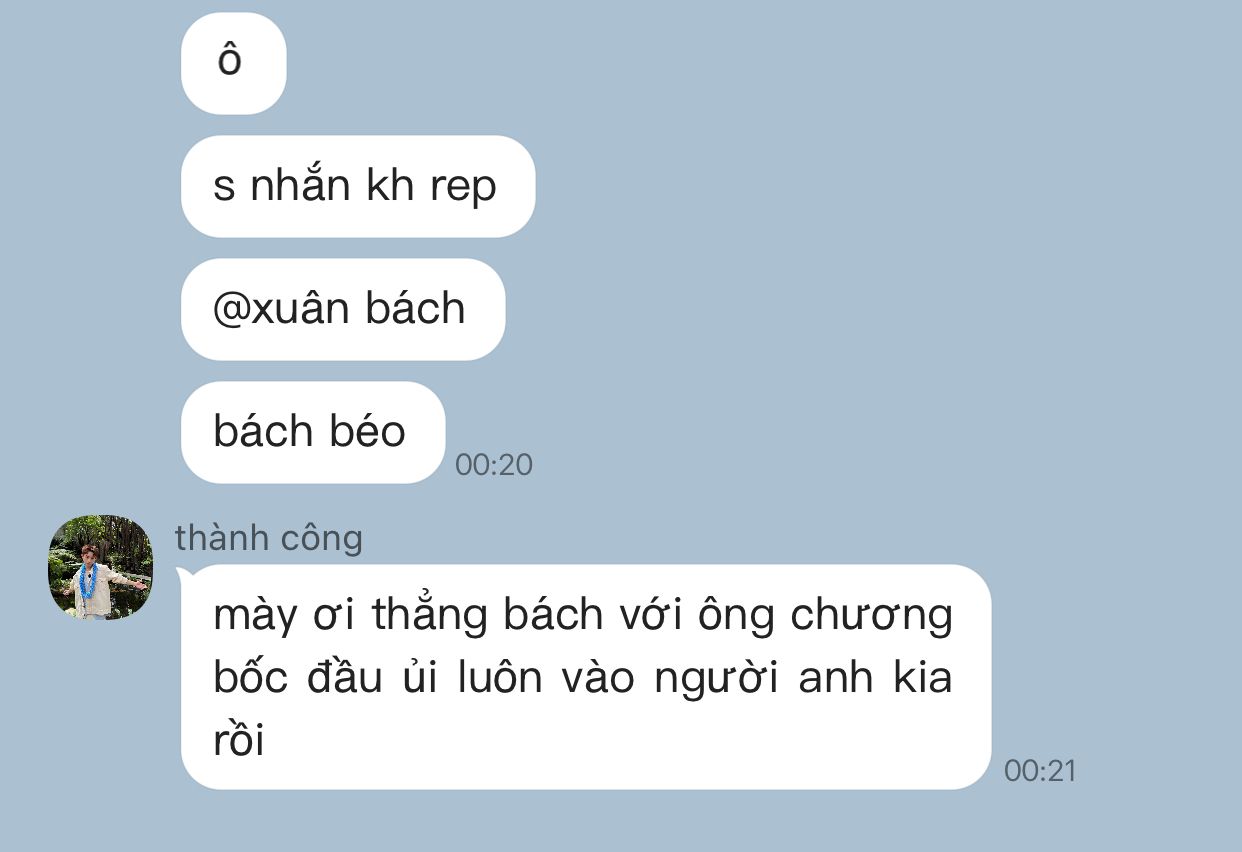This screenshot has width=1242, height=852.
Task: Click the word rep in the second bubble
Action: 463,188
